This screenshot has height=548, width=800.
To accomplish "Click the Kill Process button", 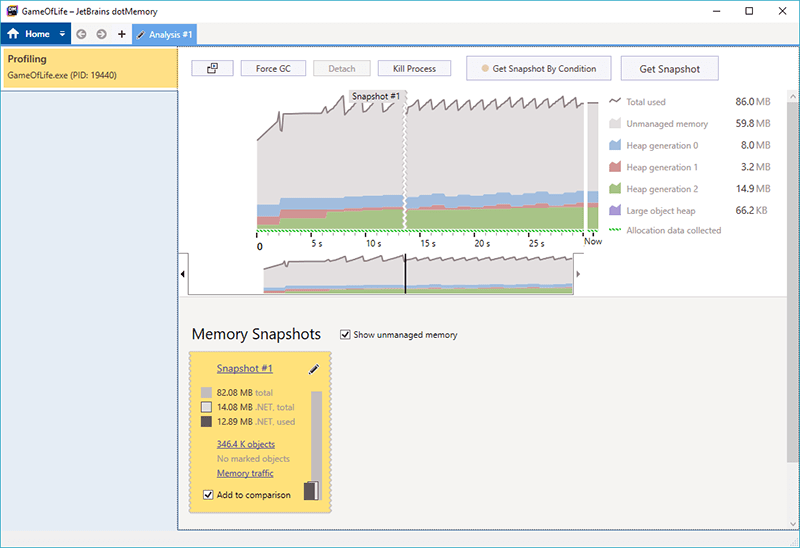I will [414, 69].
